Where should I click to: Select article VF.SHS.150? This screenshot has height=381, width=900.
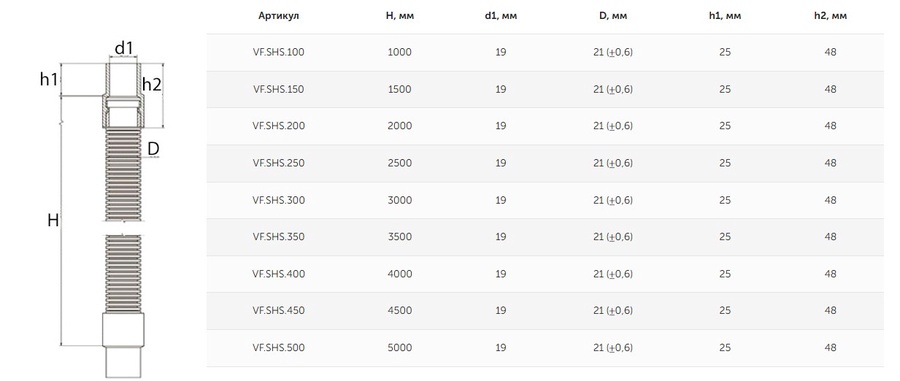point(278,90)
